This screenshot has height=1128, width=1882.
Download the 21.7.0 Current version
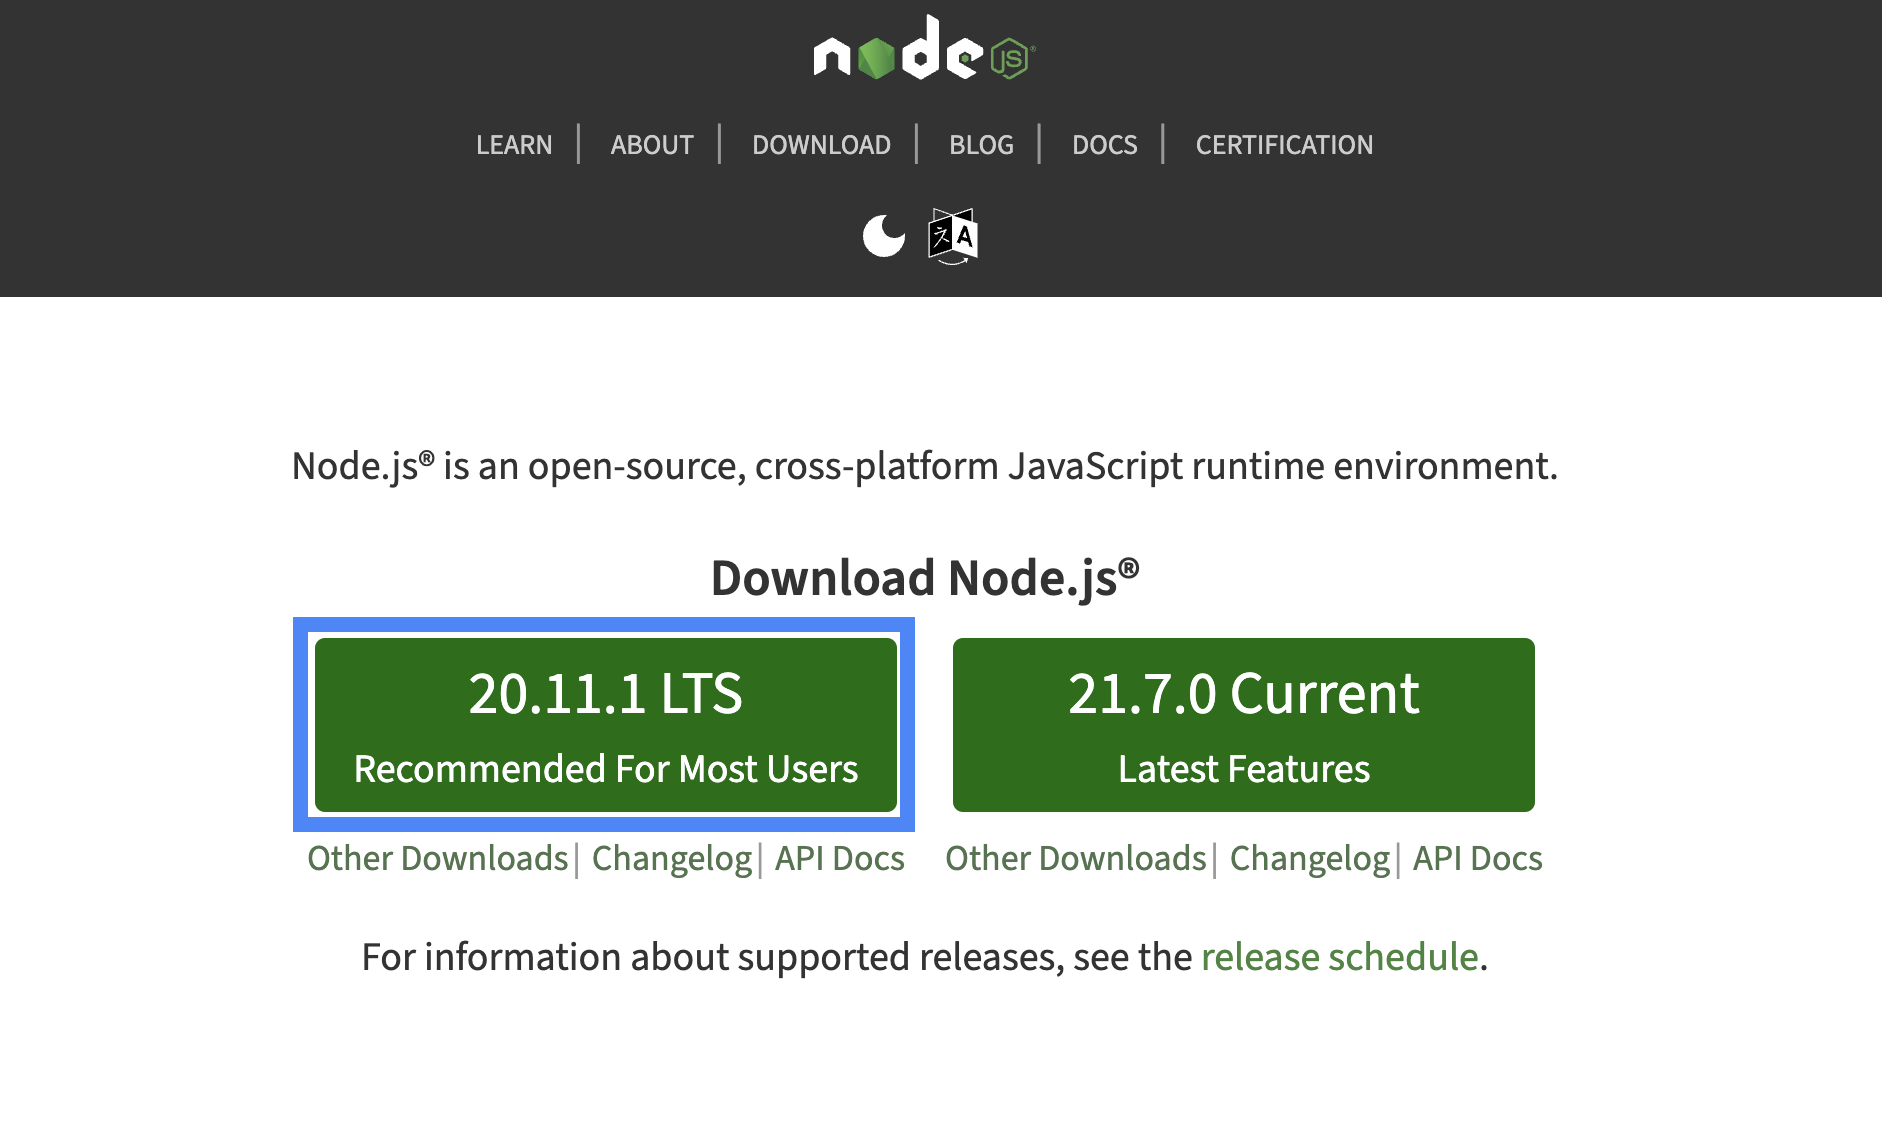pos(1244,725)
